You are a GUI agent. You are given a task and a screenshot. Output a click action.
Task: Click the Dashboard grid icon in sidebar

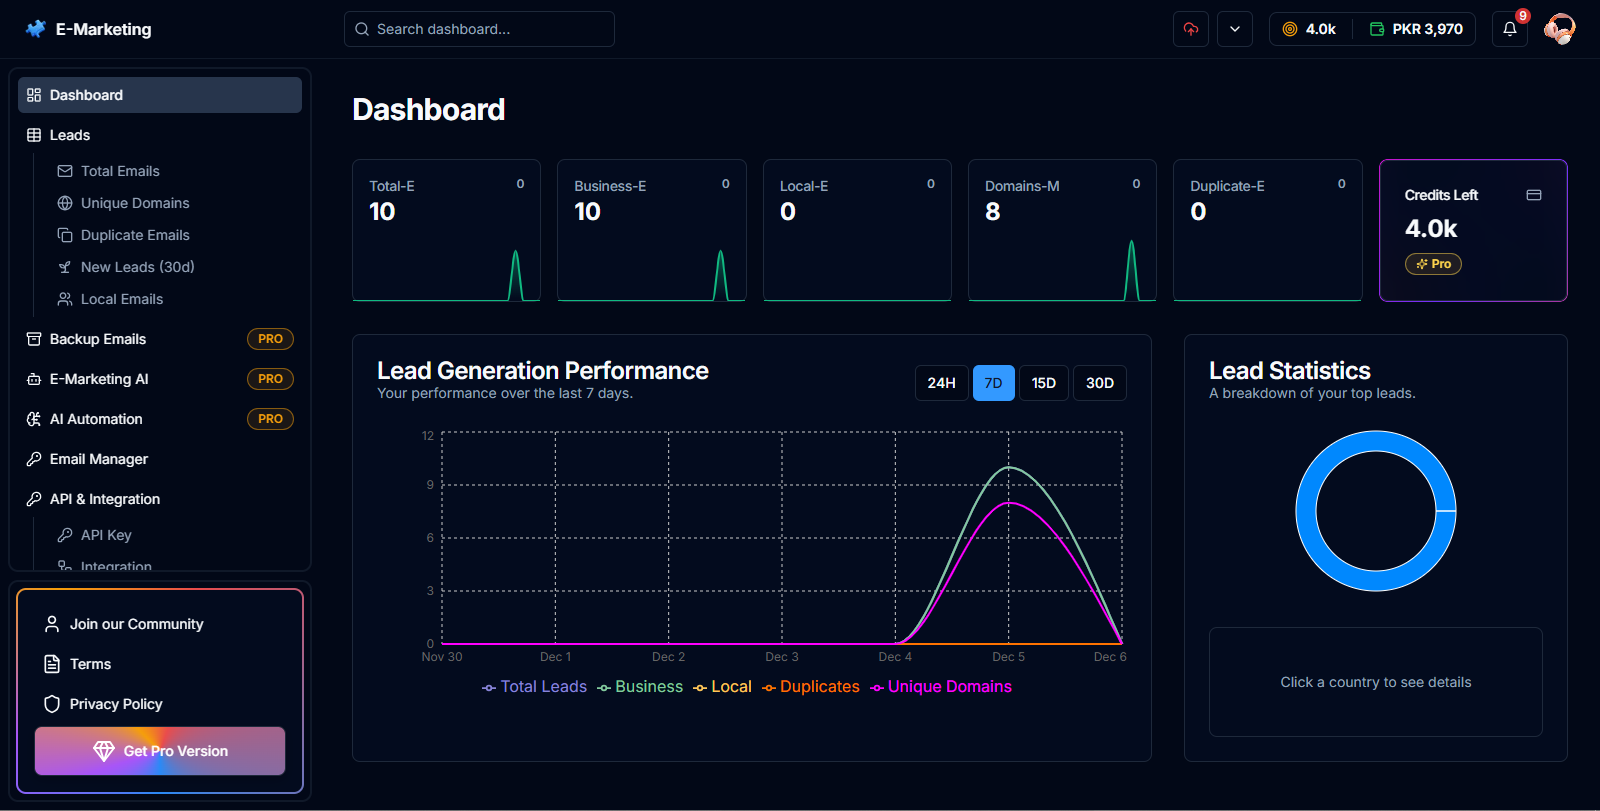click(34, 95)
